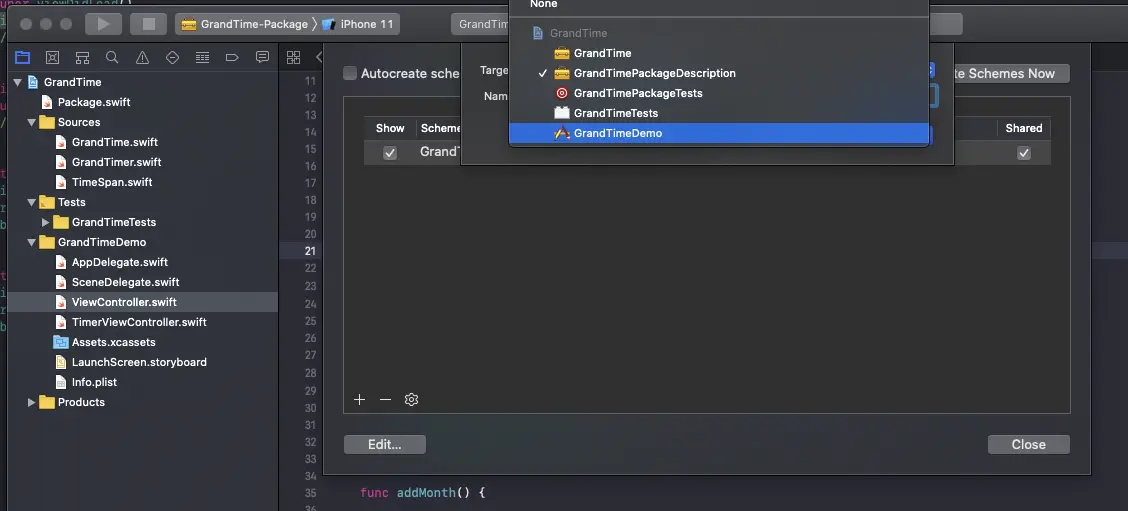1128x511 pixels.
Task: Click the Shared column header
Action: (x=1024, y=128)
